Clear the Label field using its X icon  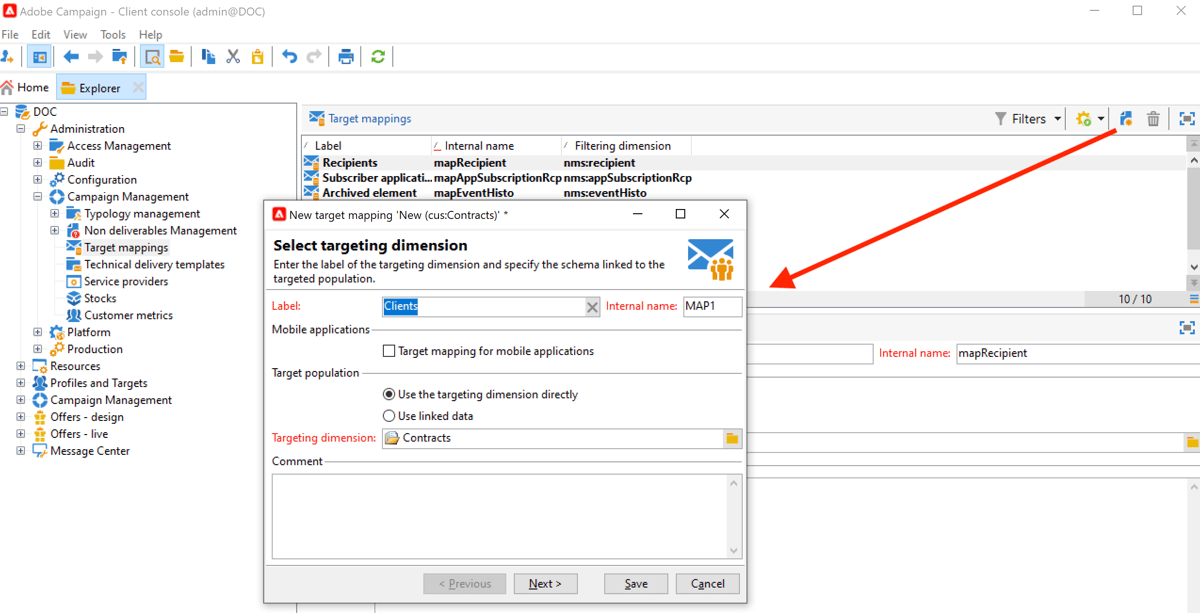click(592, 306)
